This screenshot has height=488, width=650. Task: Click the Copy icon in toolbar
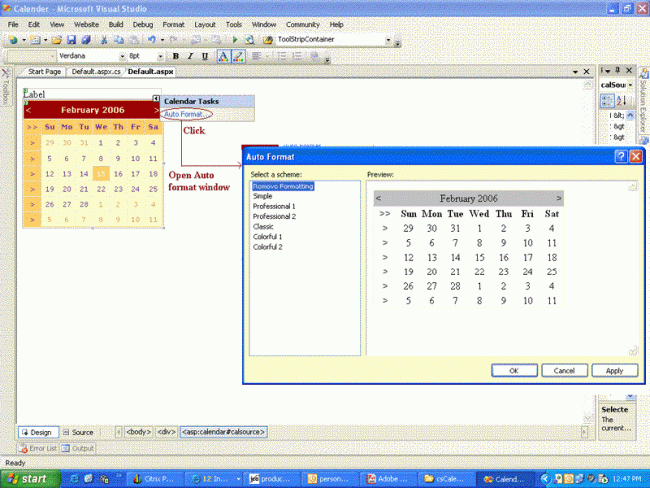pos(119,40)
